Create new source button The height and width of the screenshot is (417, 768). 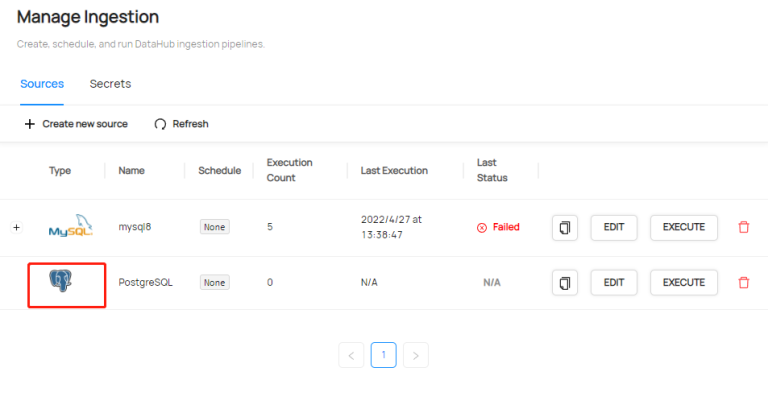point(76,124)
